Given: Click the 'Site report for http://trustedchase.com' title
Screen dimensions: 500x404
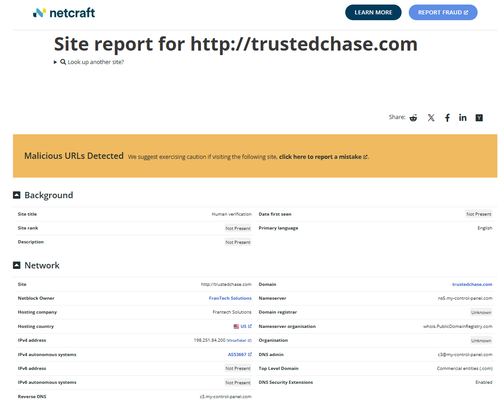Looking at the screenshot, I should click(x=236, y=44).
